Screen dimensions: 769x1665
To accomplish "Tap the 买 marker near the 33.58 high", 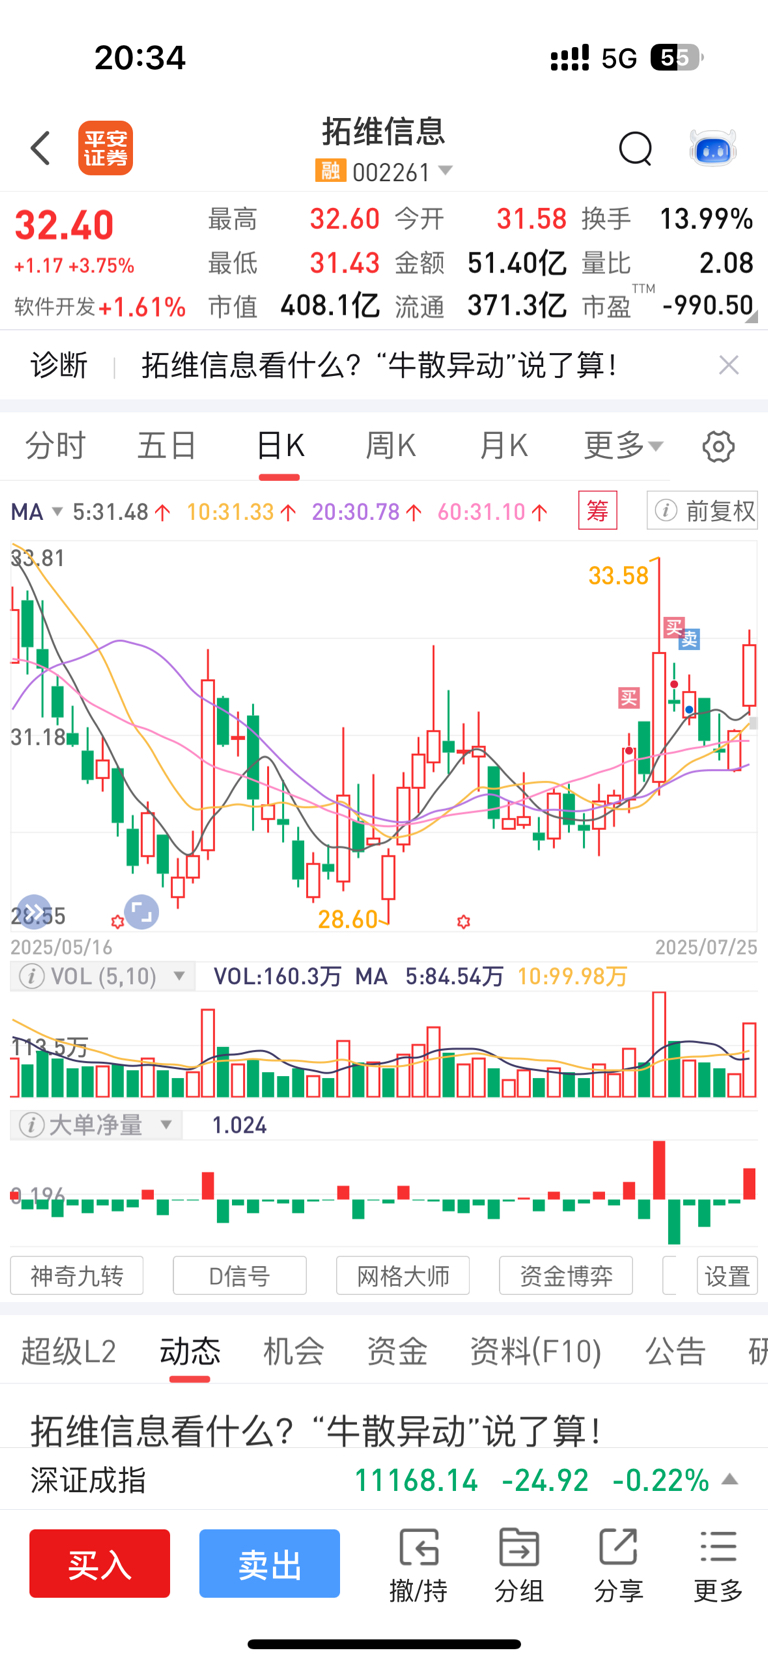I will click(x=674, y=628).
